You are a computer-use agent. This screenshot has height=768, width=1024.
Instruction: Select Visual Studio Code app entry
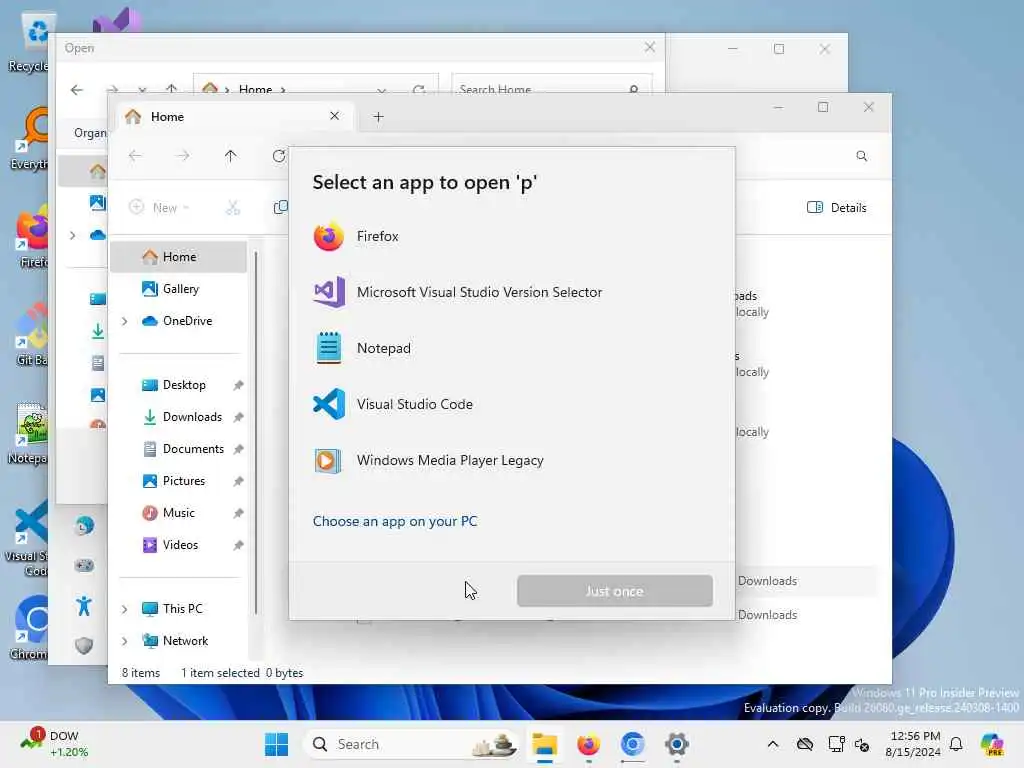(x=511, y=404)
